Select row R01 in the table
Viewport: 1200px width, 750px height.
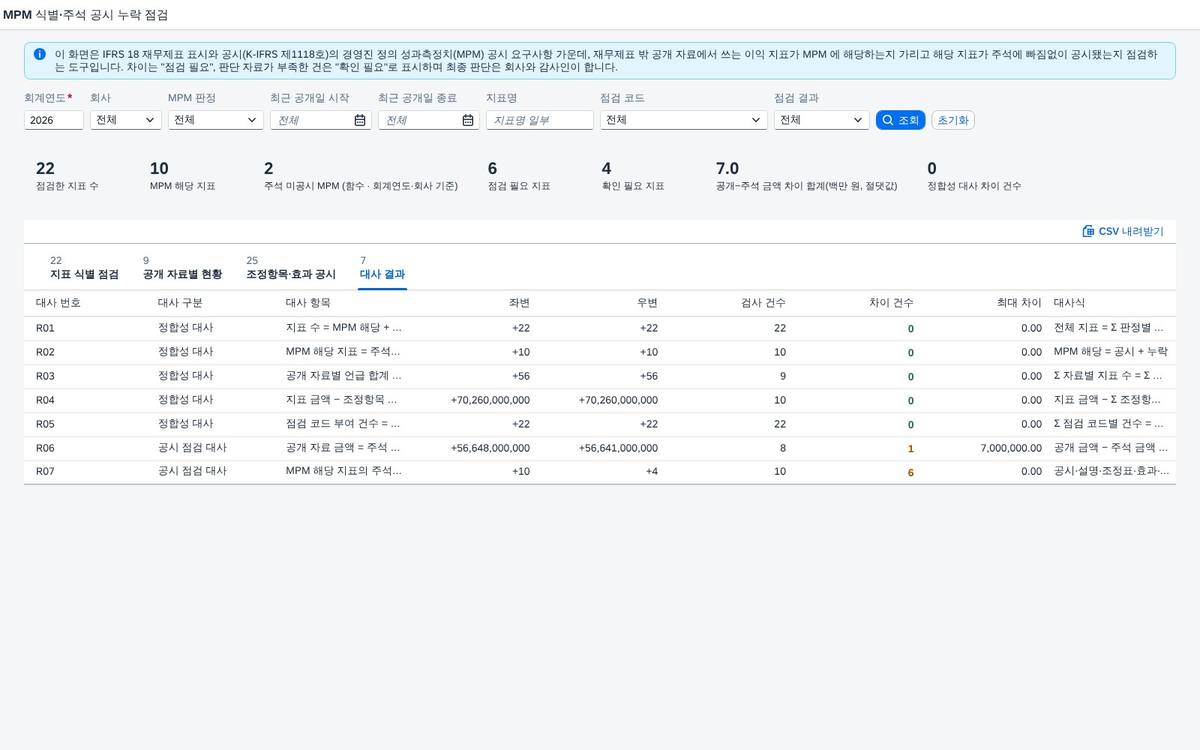[x=600, y=328]
